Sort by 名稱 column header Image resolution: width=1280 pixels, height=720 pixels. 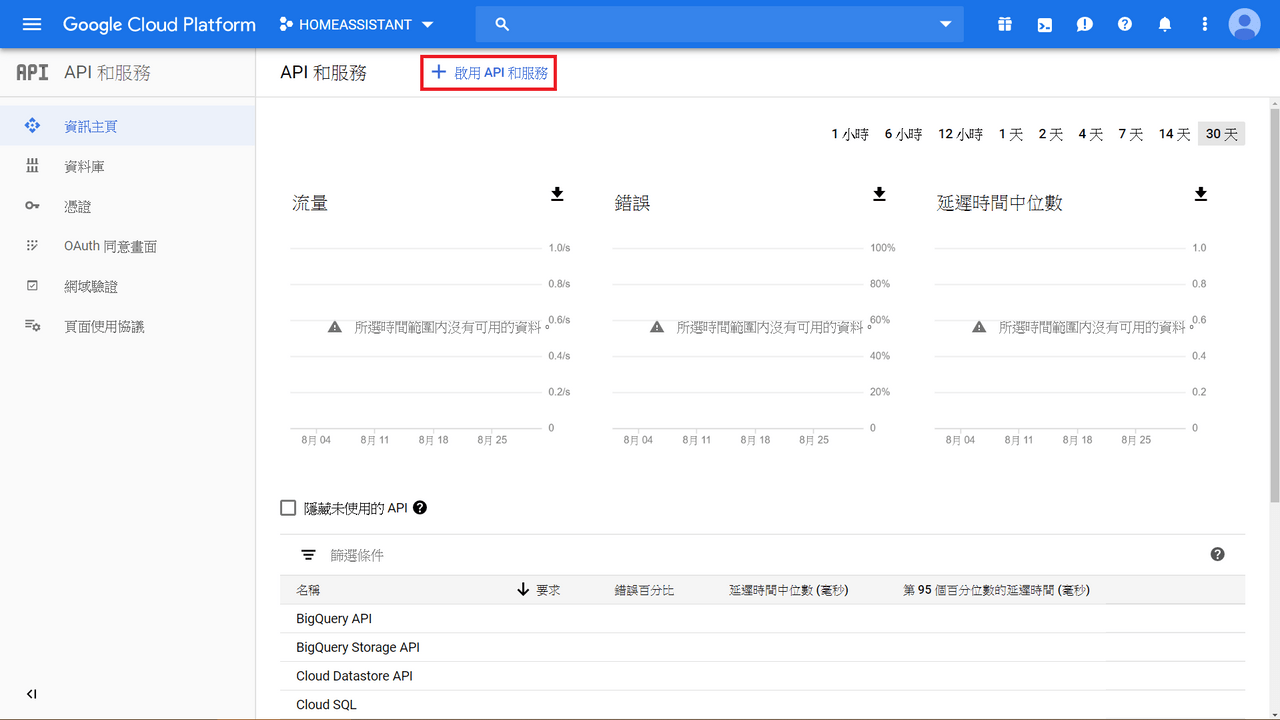coord(308,590)
